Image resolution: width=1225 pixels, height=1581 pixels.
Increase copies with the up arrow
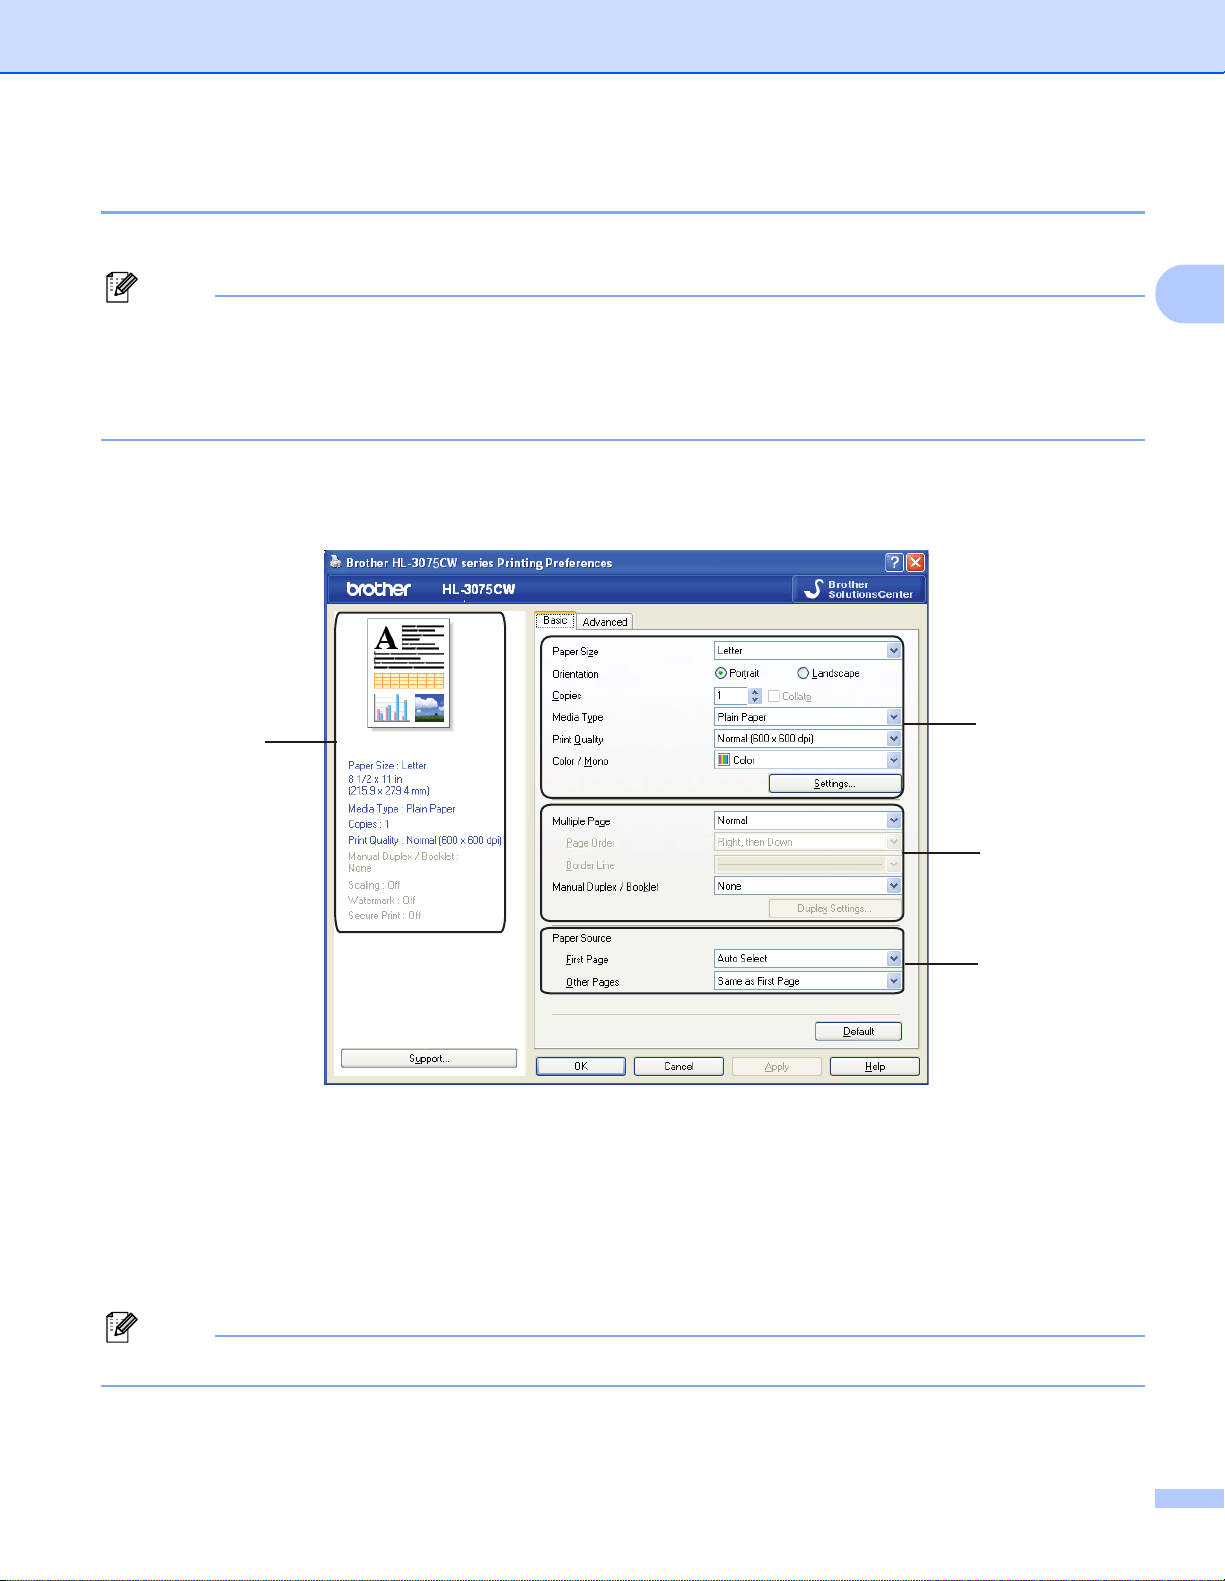point(755,691)
